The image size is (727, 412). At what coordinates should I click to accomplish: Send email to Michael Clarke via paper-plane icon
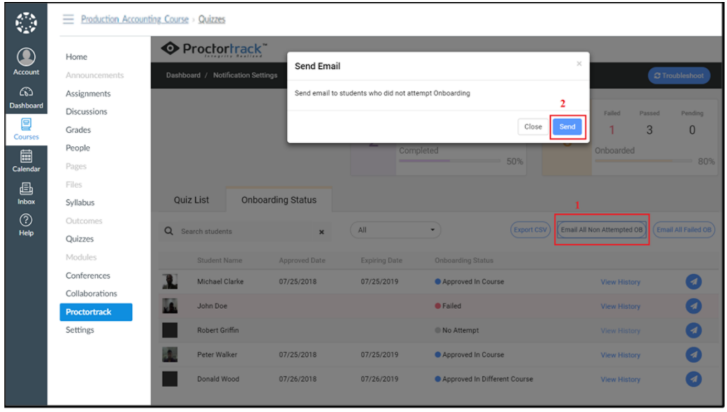point(694,281)
